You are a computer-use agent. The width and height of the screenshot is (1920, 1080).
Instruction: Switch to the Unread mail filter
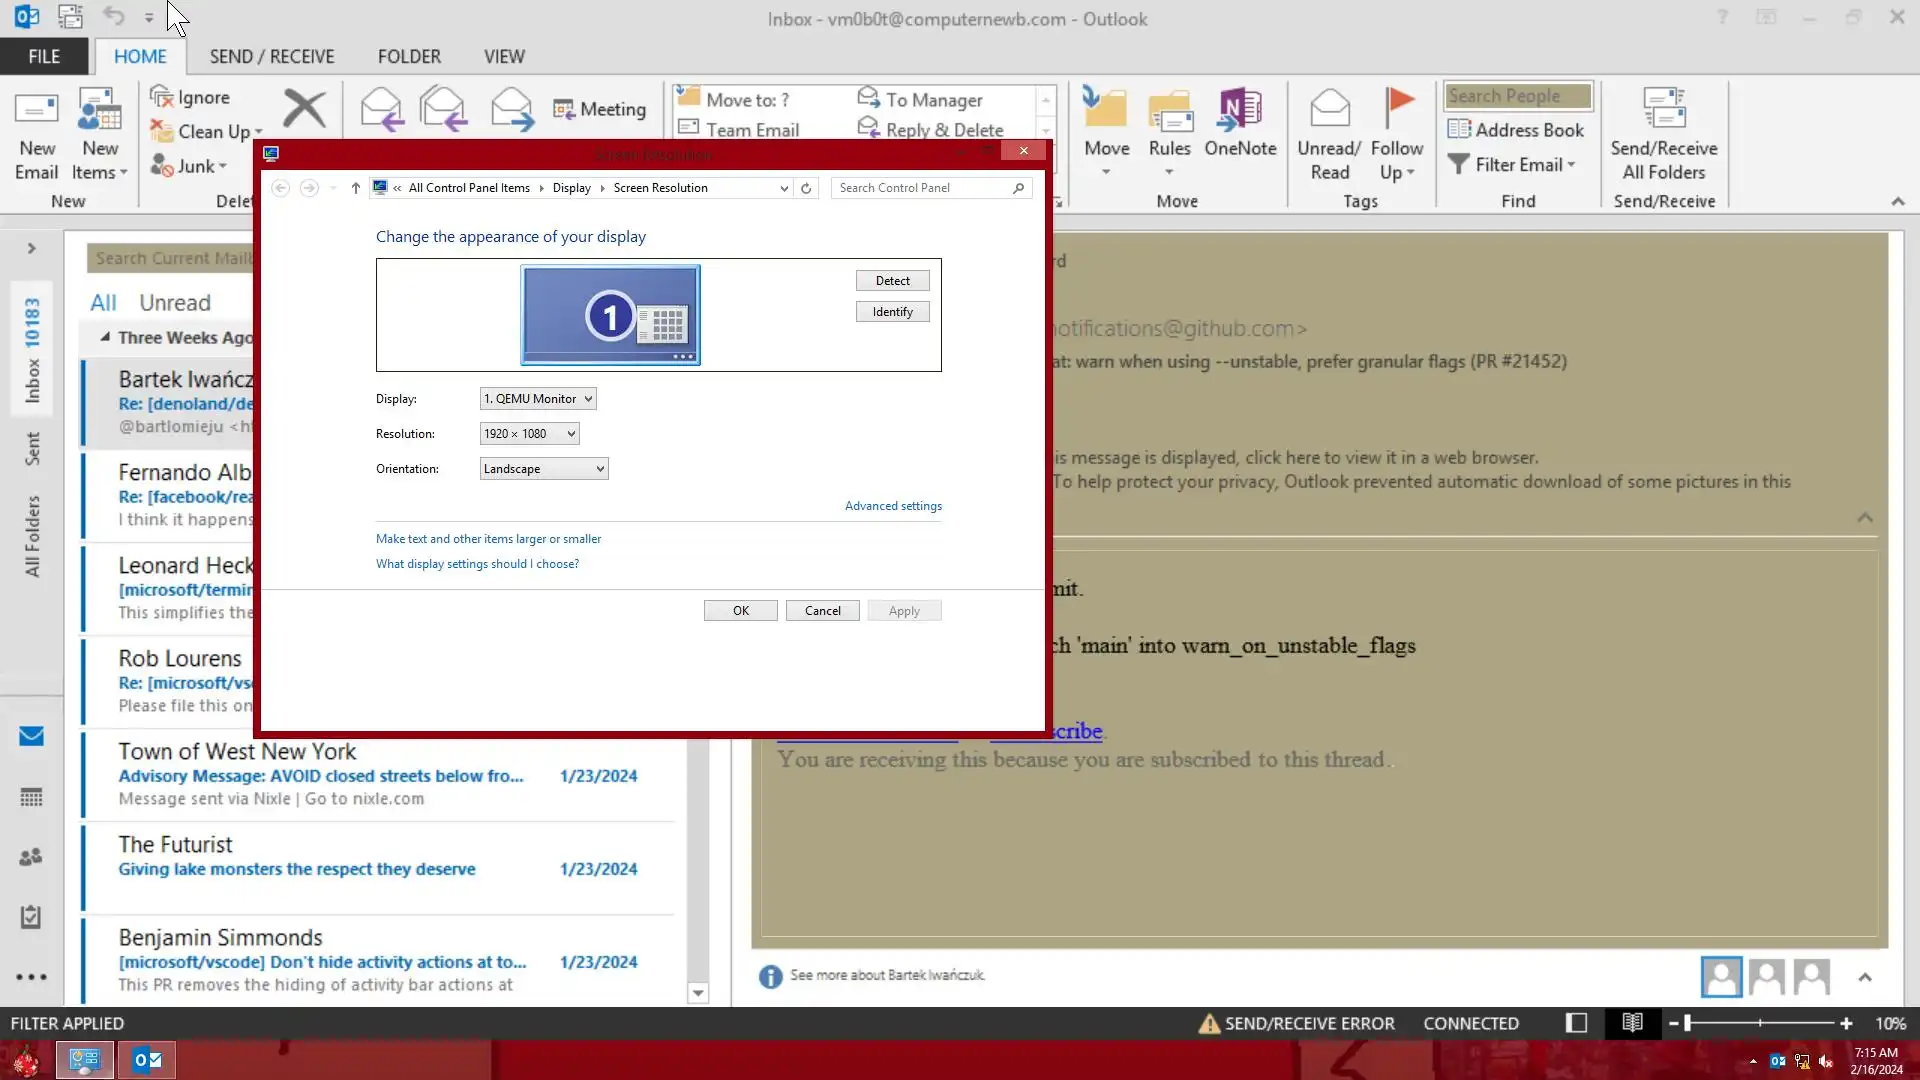[175, 303]
